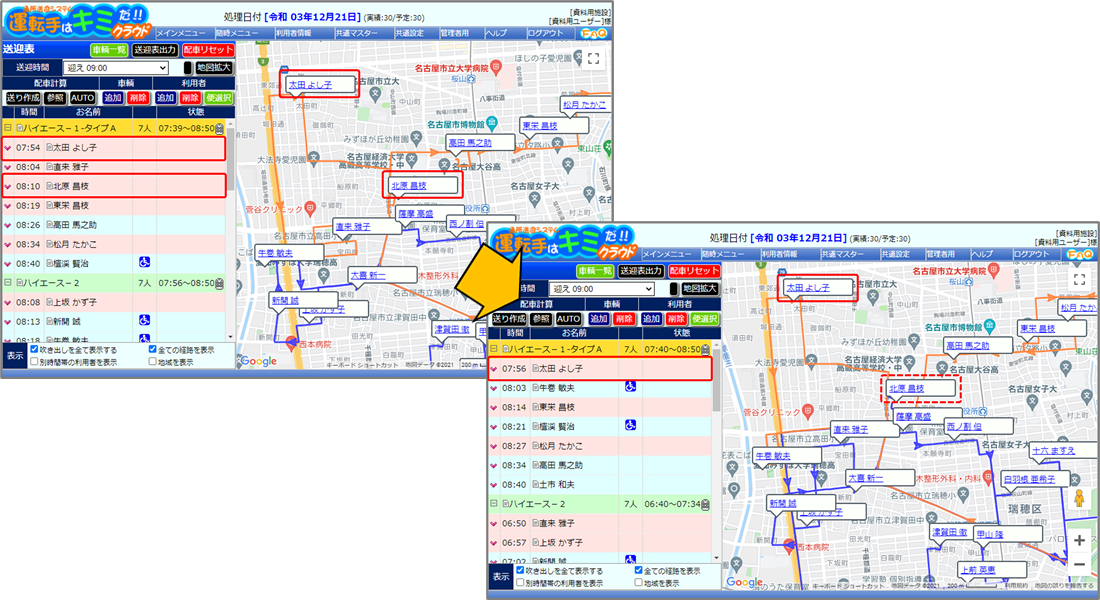Enable 地域を表示 checkbox in back window
This screenshot has height=600, width=1100.
(x=152, y=362)
